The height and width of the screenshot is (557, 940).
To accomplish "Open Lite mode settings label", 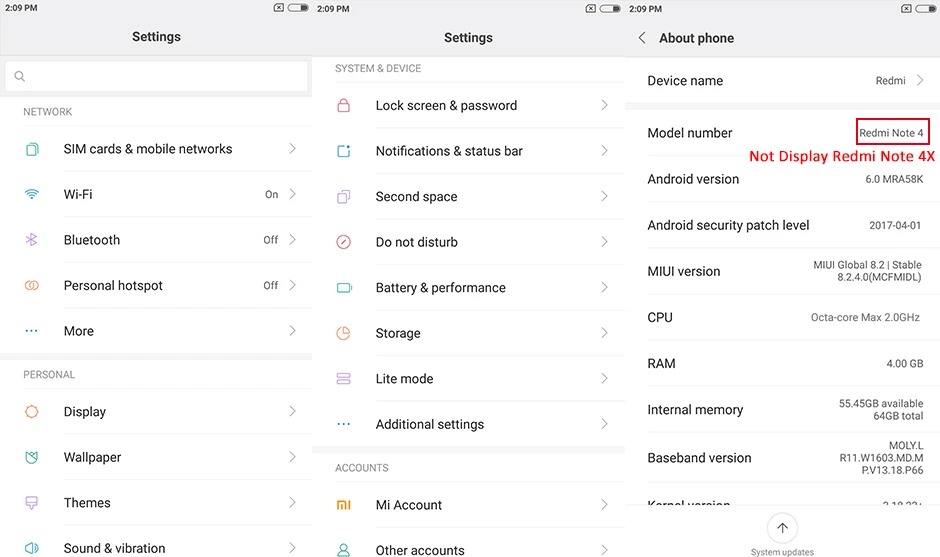I will [405, 379].
